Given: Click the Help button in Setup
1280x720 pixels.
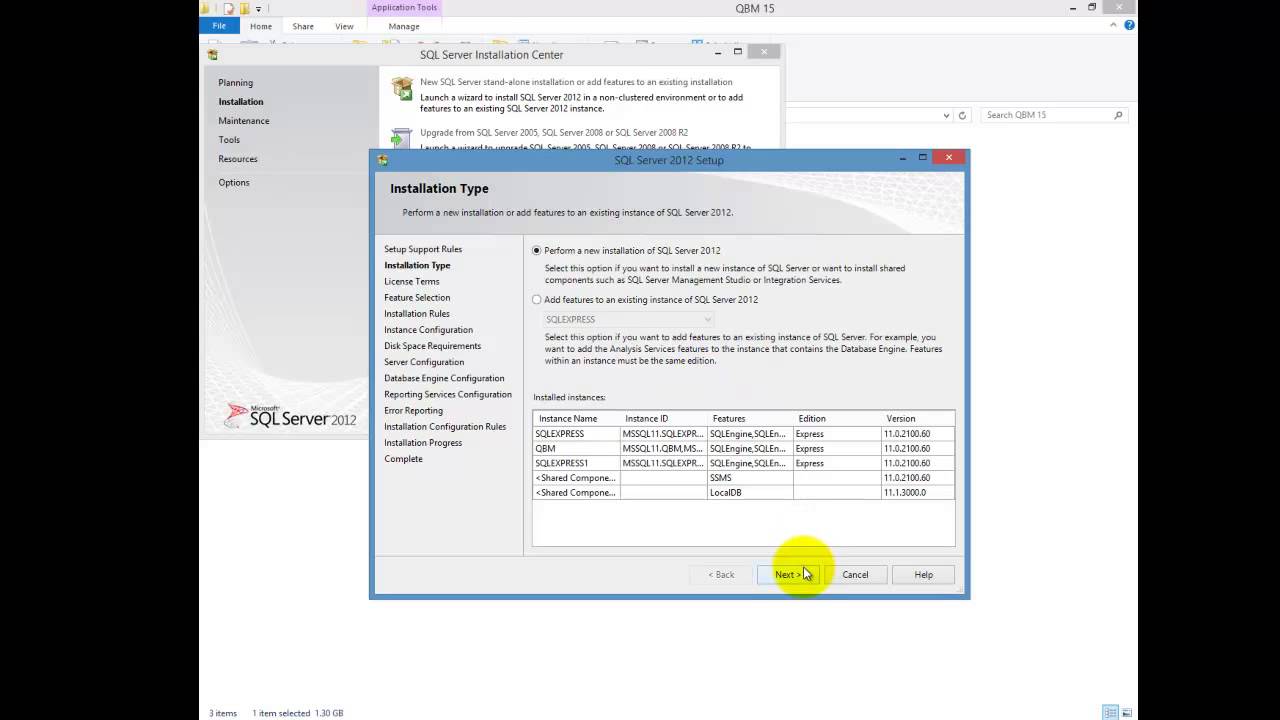Looking at the screenshot, I should click(x=923, y=575).
